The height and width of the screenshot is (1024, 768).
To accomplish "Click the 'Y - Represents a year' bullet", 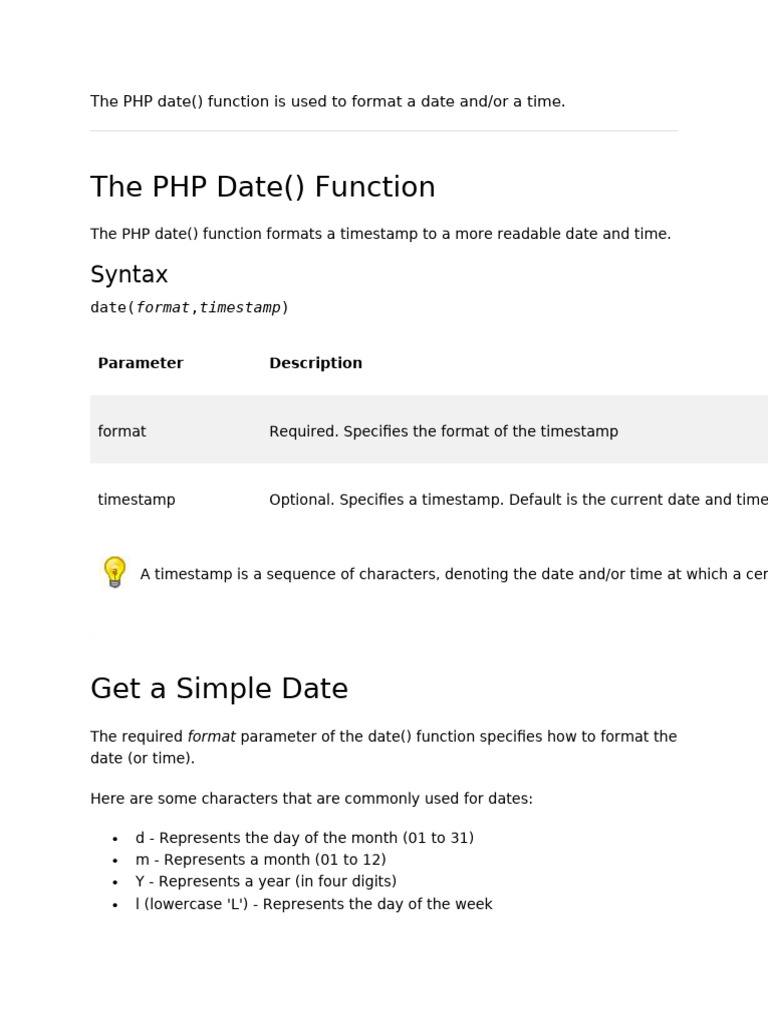I will 265,882.
